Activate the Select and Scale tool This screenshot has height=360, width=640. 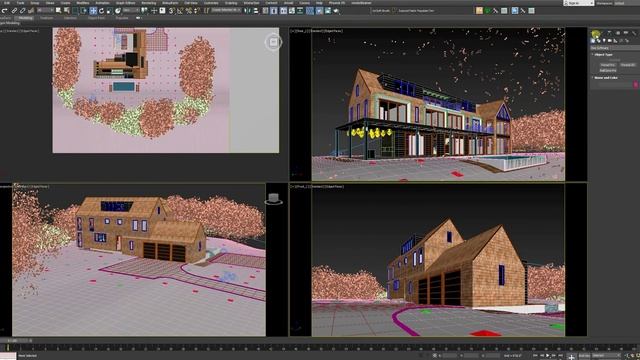(x=109, y=11)
